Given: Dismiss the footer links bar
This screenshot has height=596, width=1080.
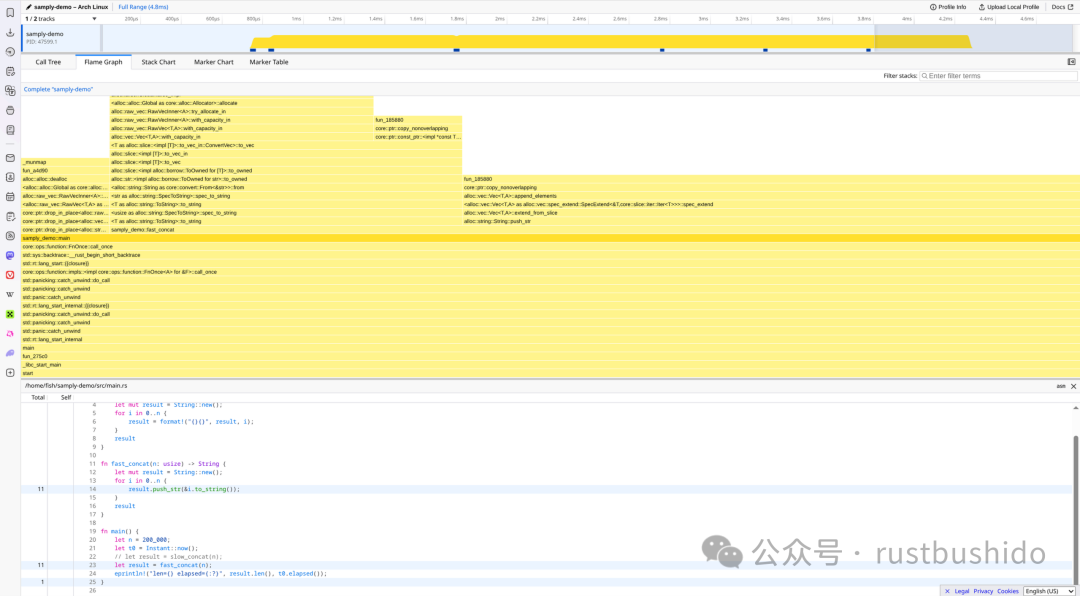Looking at the screenshot, I should click(x=947, y=591).
